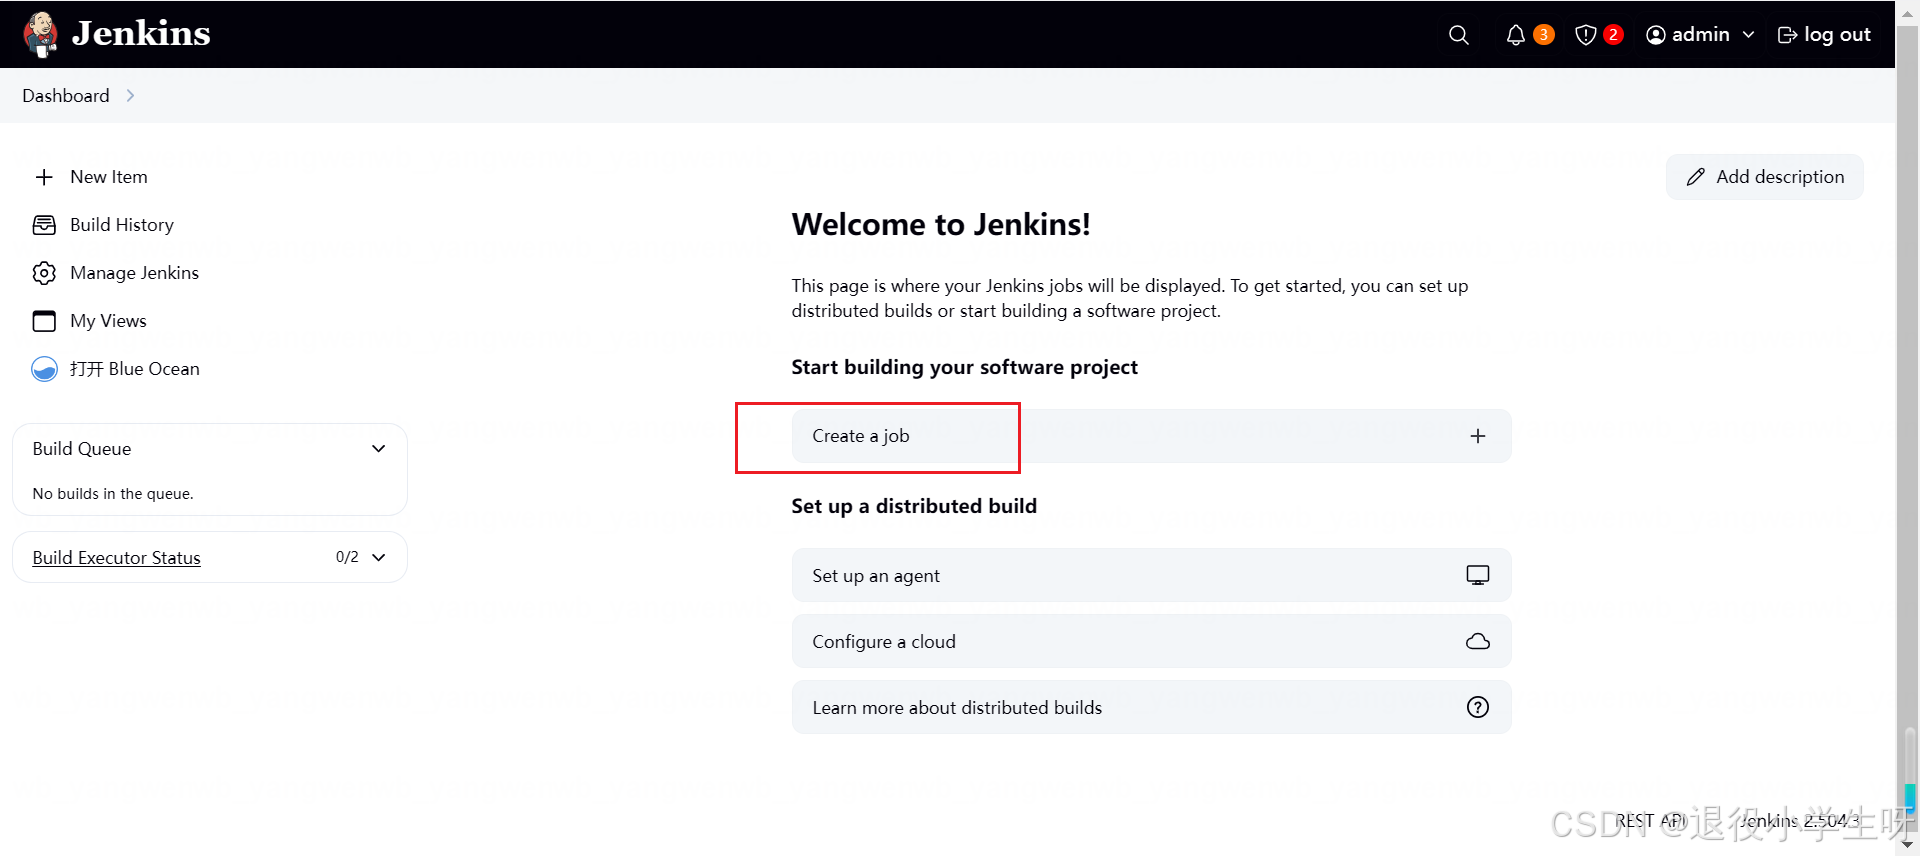Click the Jenkins 2.504.3 version footer
This screenshot has width=1920, height=856.
click(1799, 821)
